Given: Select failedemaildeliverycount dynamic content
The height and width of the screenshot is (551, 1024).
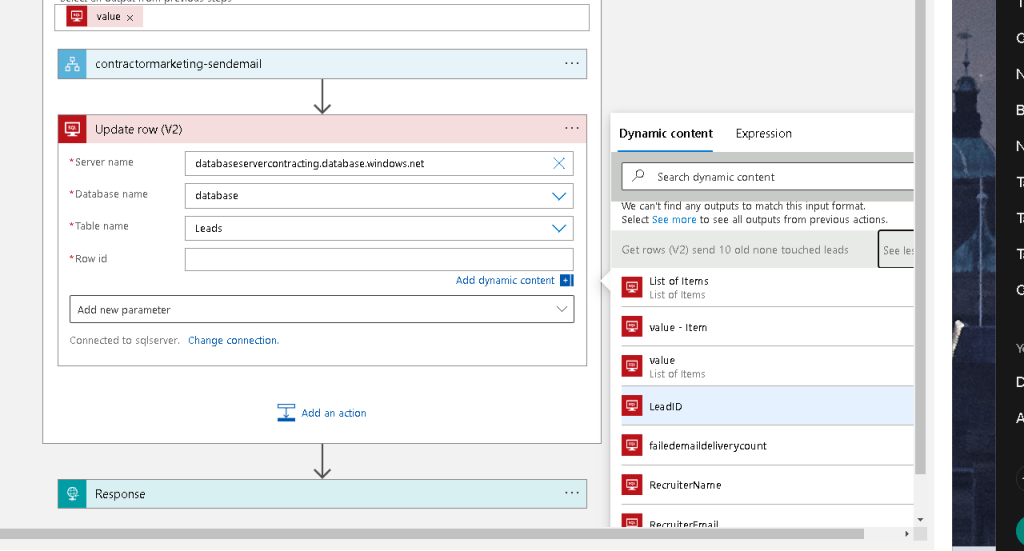Looking at the screenshot, I should 767,446.
